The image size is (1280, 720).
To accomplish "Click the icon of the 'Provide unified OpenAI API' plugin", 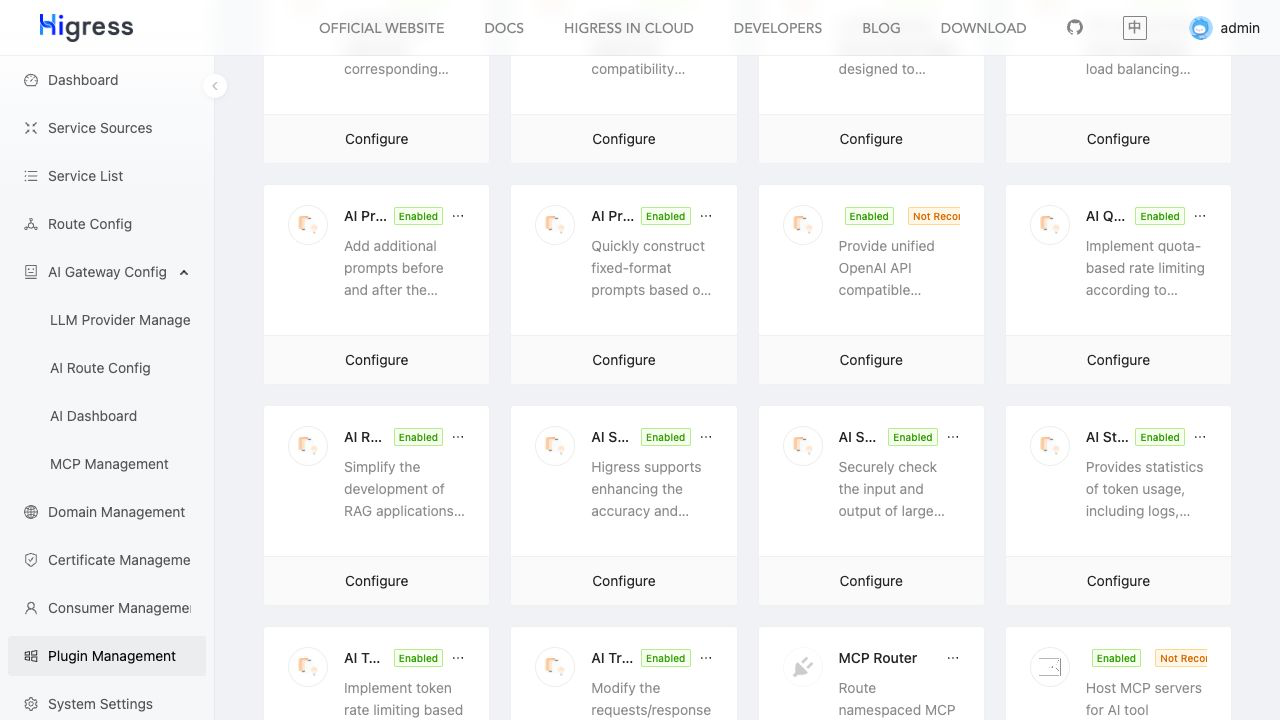I will (x=802, y=225).
